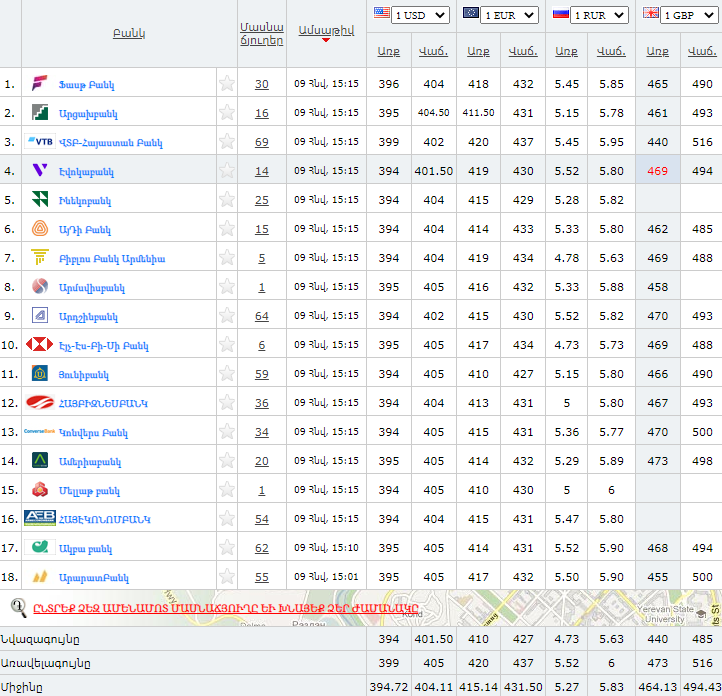Open the 1 GBP currency dropdown

click(689, 15)
